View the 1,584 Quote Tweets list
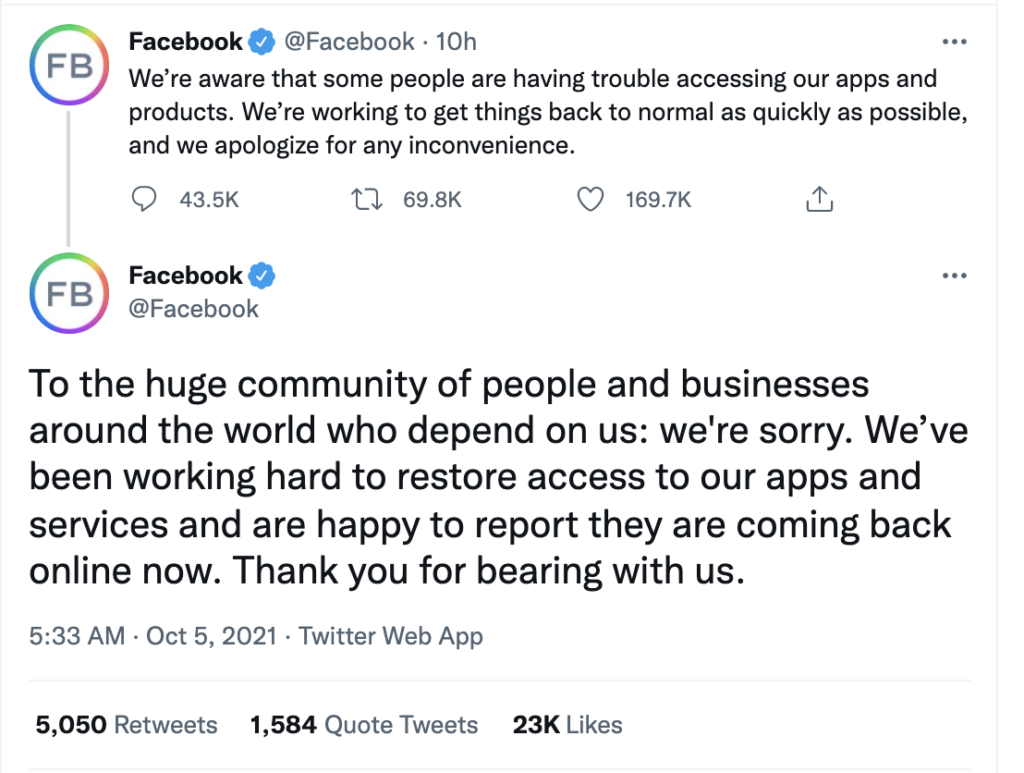Image resolution: width=1024 pixels, height=773 pixels. coord(364,725)
